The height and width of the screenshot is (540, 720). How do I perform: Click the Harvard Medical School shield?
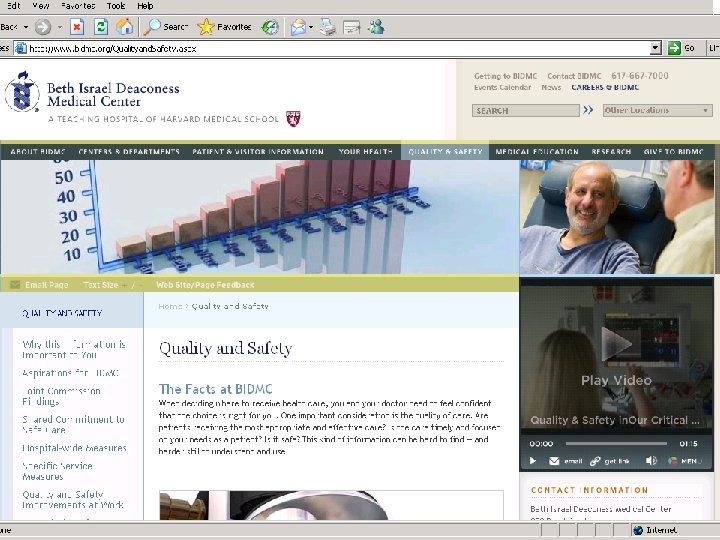[293, 118]
